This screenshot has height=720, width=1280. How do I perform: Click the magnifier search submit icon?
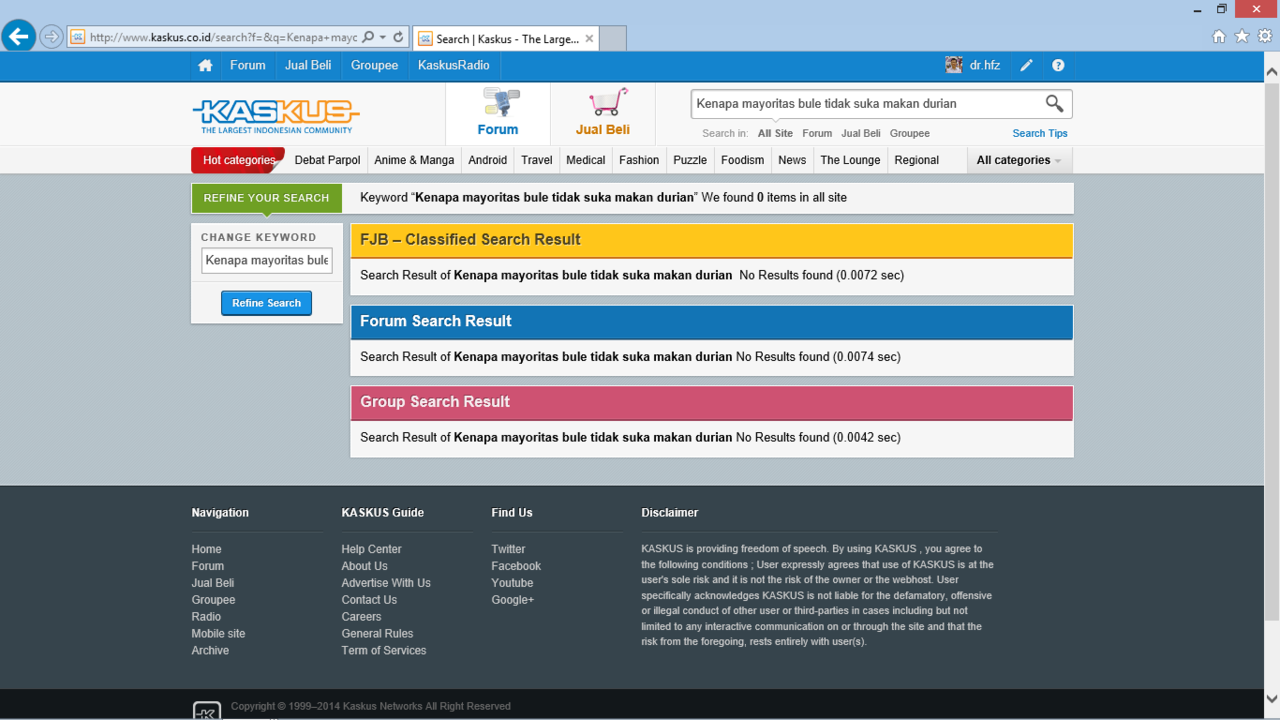tap(1054, 103)
